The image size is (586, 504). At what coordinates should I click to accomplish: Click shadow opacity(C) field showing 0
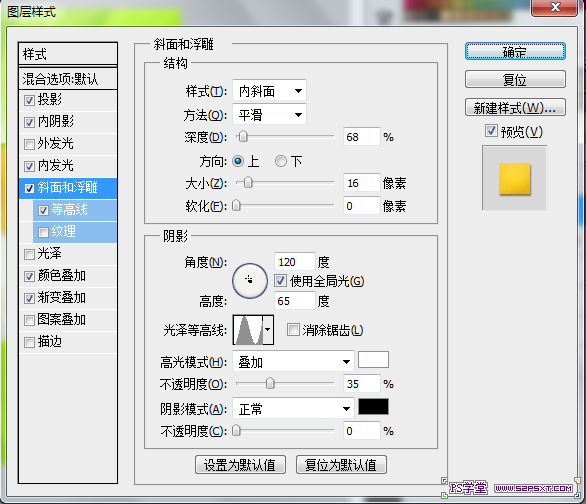(362, 431)
